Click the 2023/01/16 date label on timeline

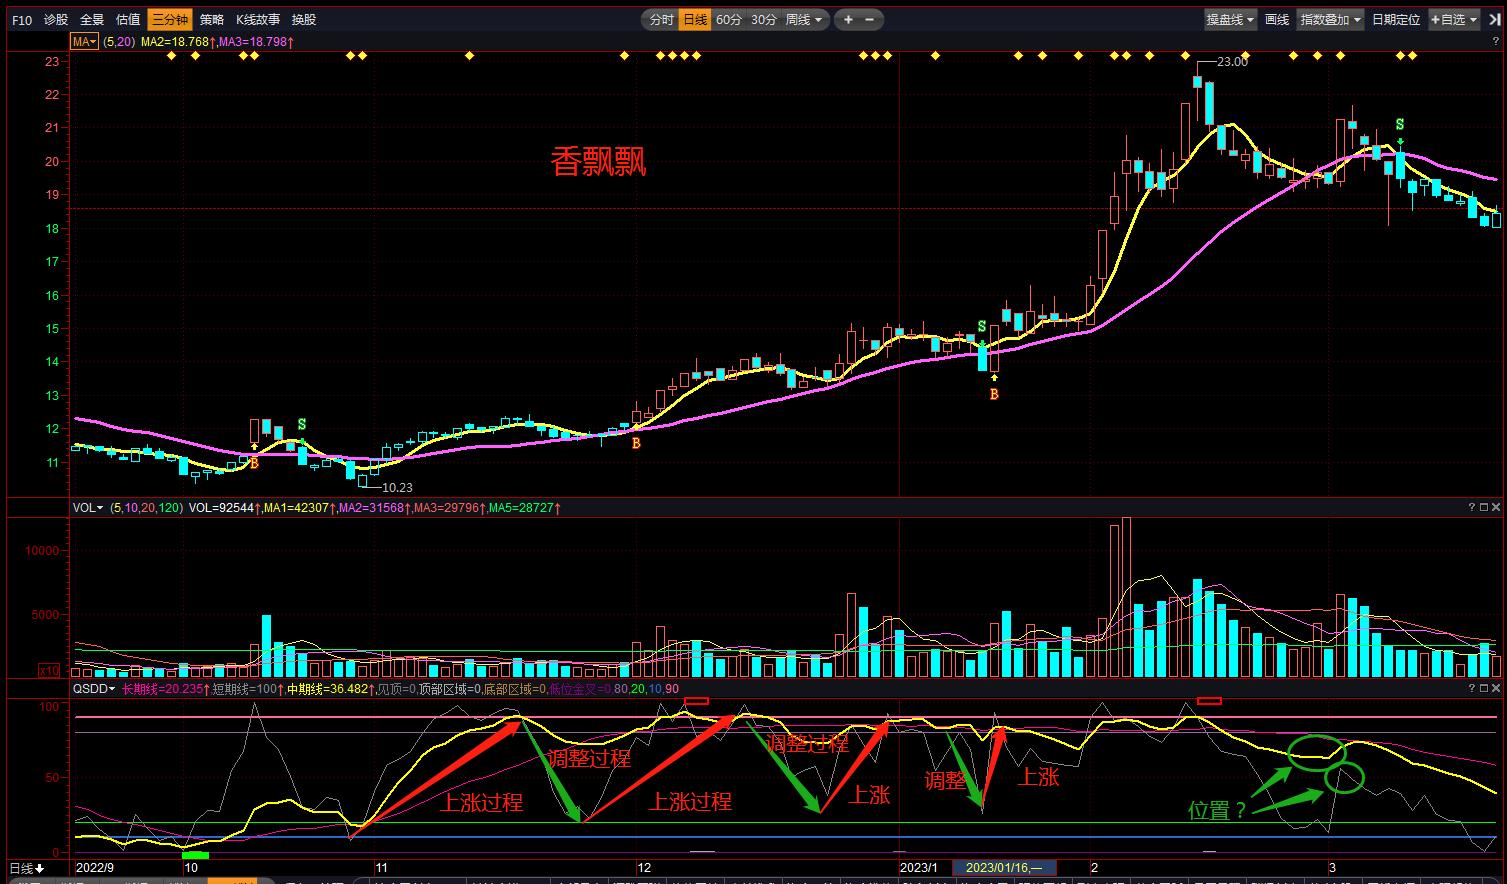pyautogui.click(x=1003, y=868)
